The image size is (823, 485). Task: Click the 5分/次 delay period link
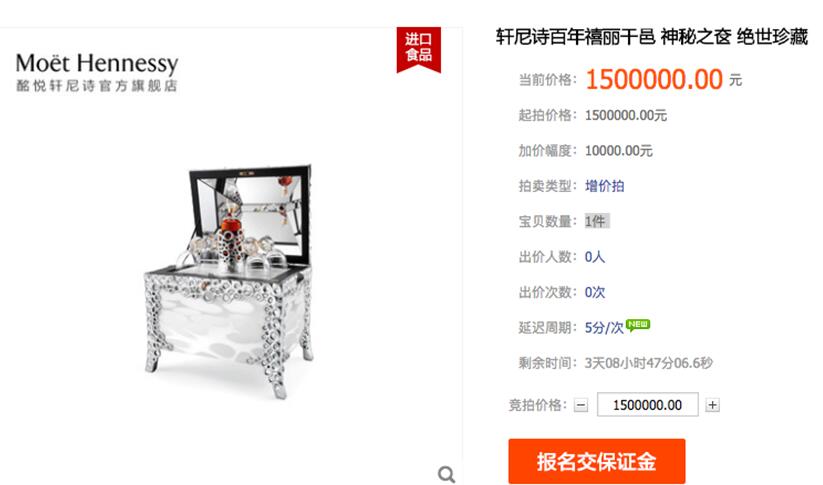(604, 328)
